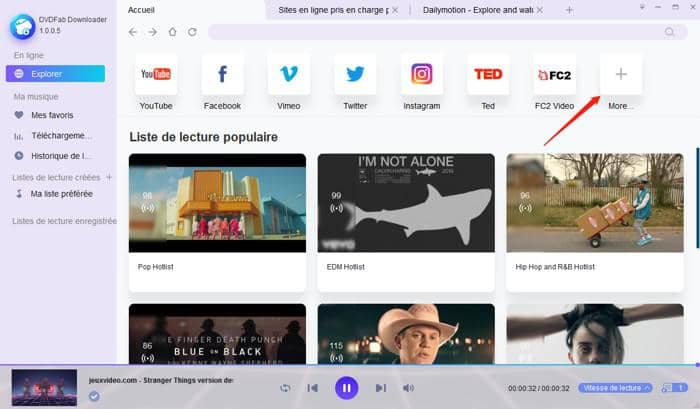Open the YouTube shortcut tile

[156, 74]
